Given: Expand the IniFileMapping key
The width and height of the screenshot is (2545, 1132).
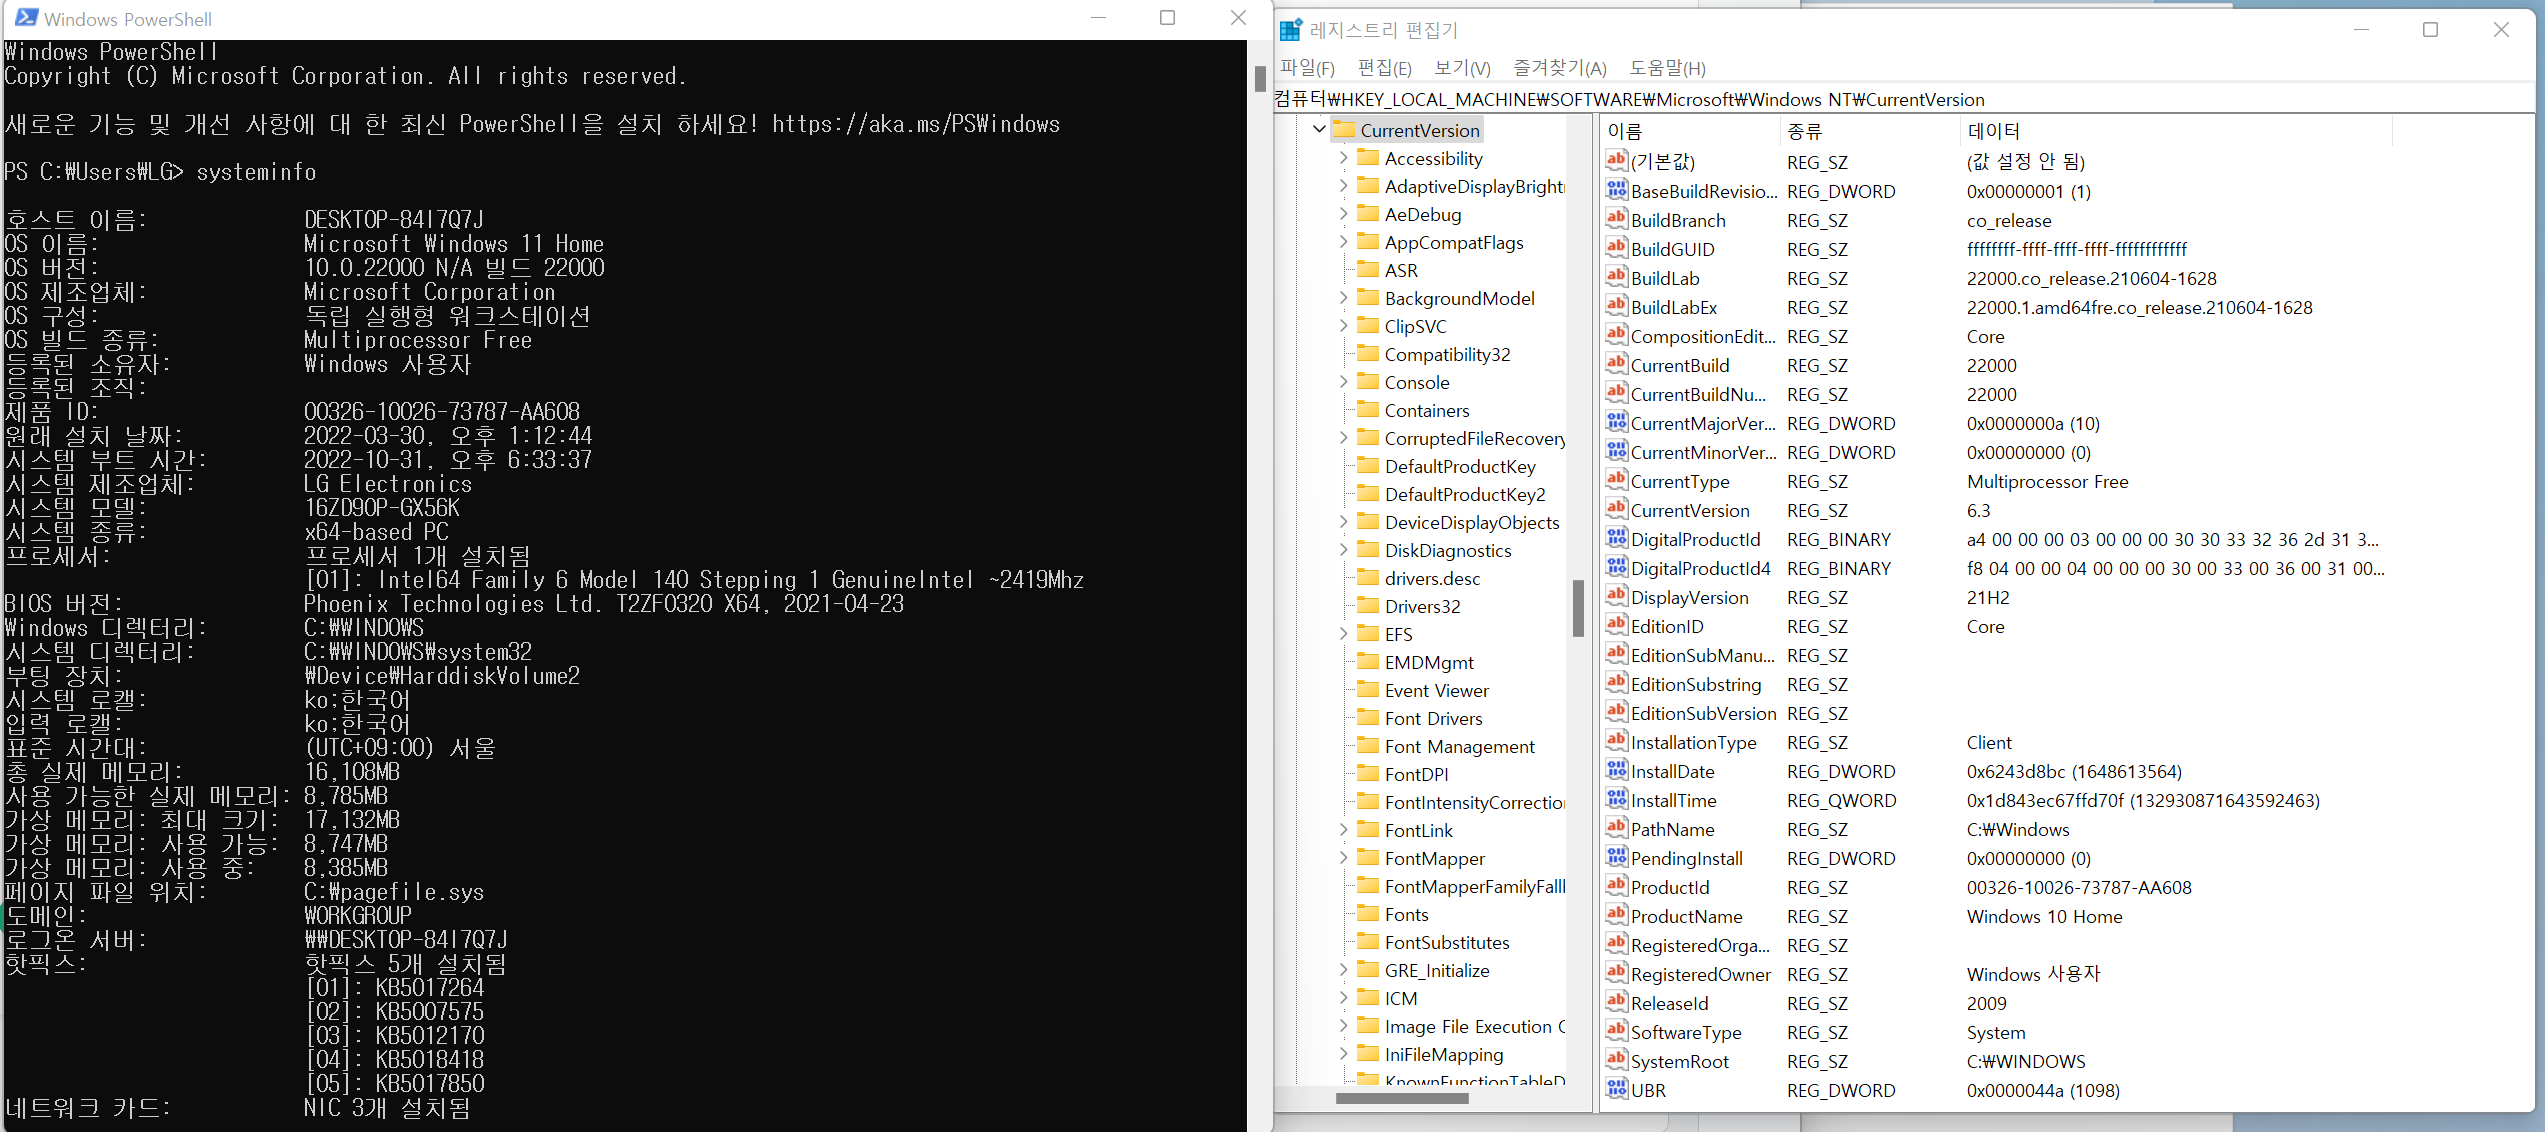Looking at the screenshot, I should (x=1343, y=1054).
